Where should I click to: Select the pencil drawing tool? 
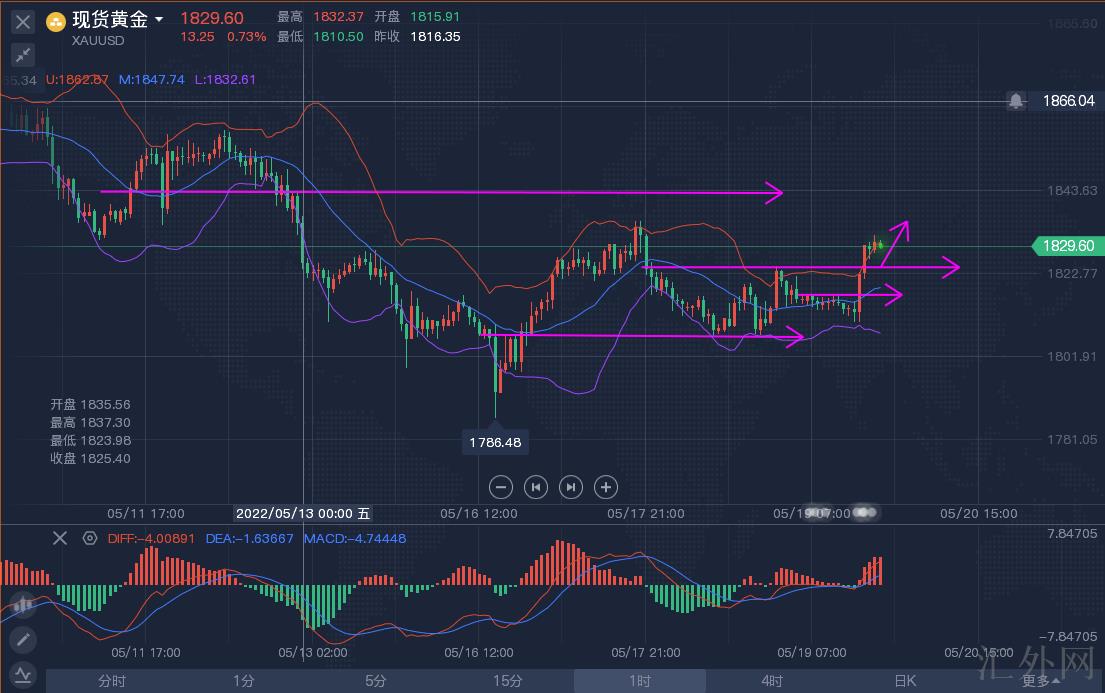pos(22,639)
